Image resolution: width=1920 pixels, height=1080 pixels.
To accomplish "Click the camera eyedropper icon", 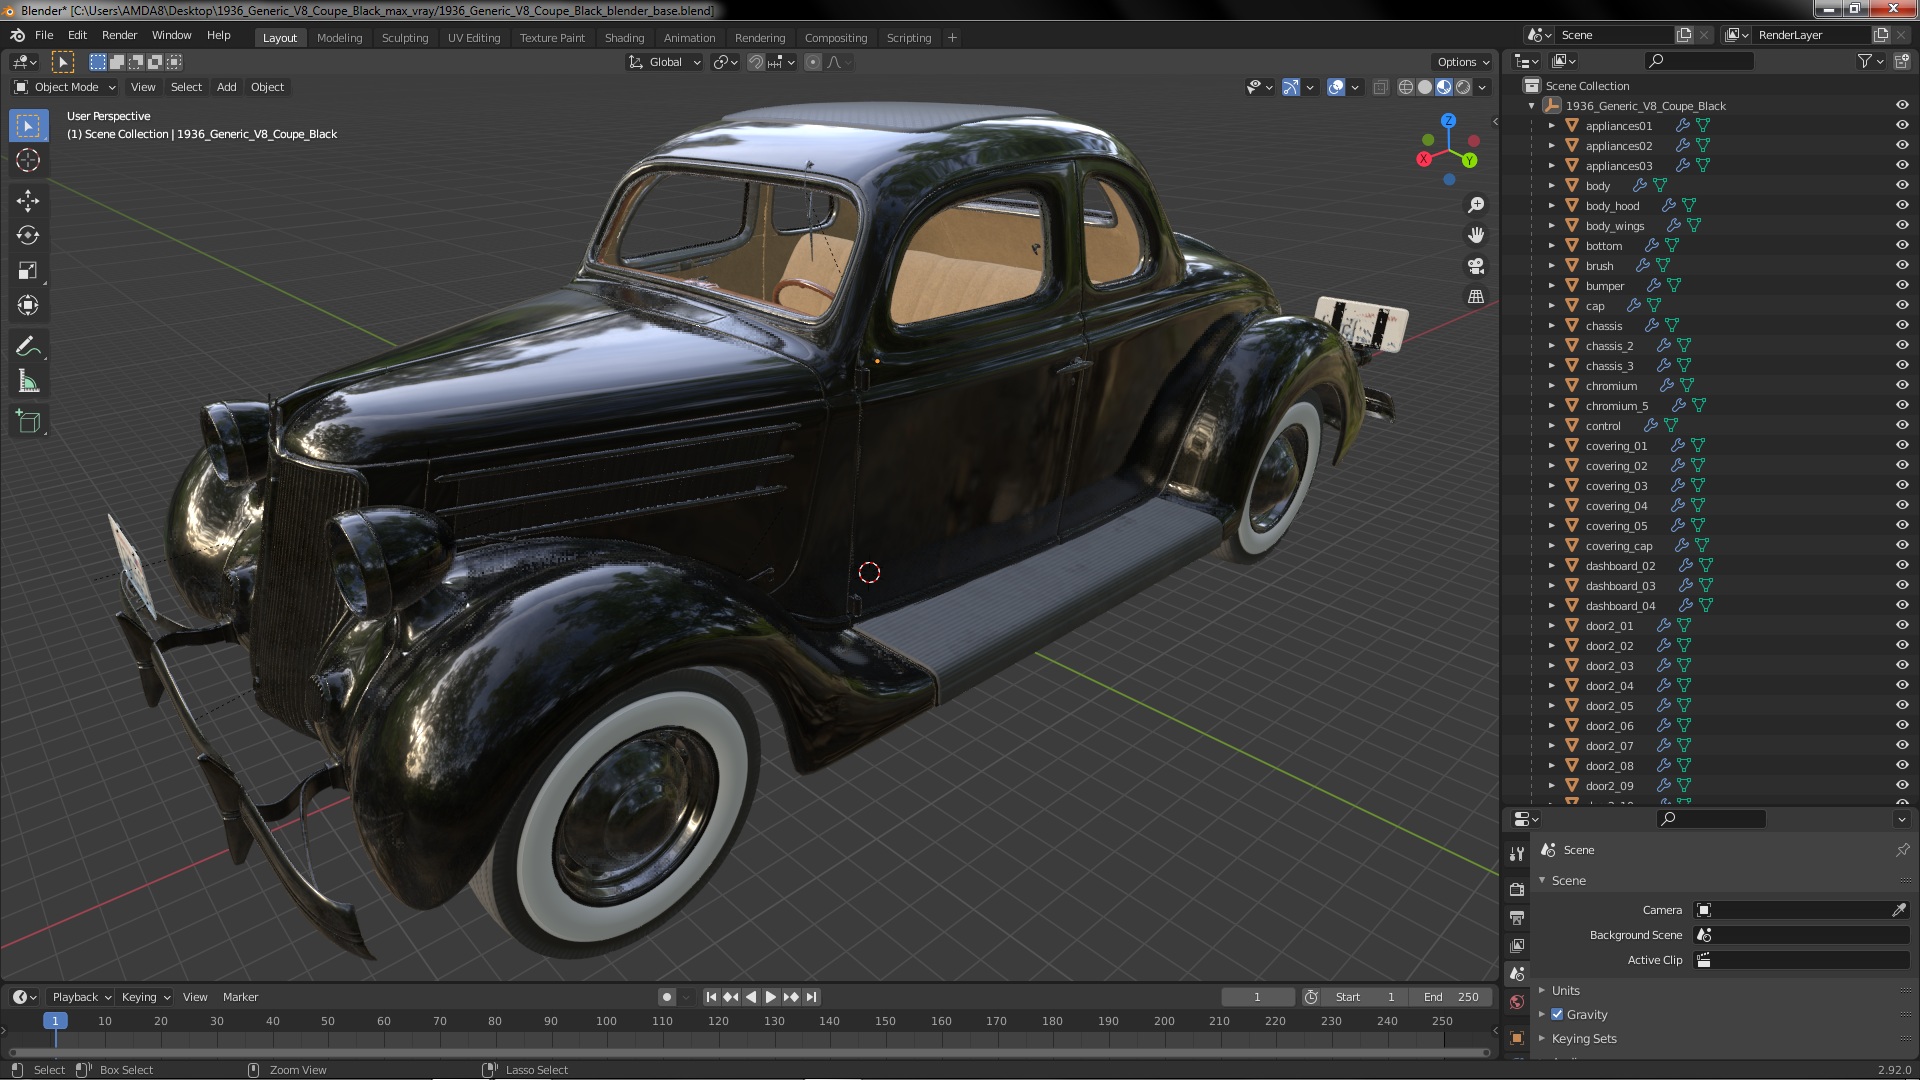I will [x=1899, y=910].
